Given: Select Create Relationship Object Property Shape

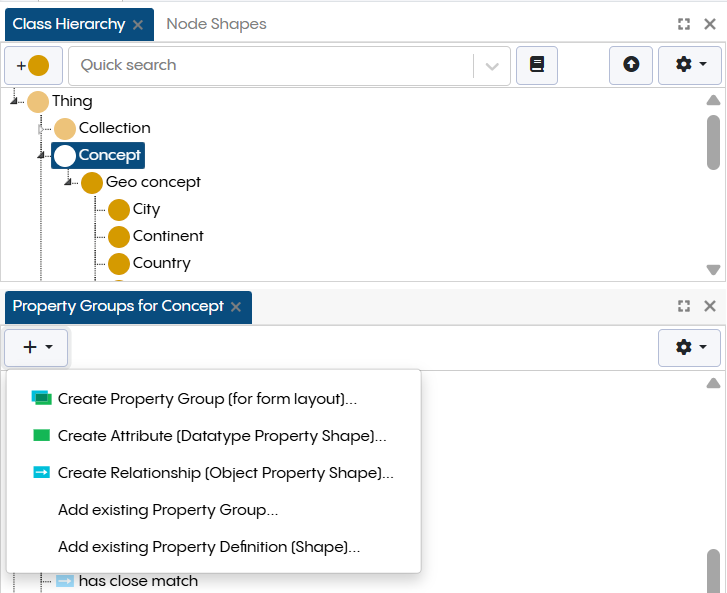Looking at the screenshot, I should click(225, 473).
